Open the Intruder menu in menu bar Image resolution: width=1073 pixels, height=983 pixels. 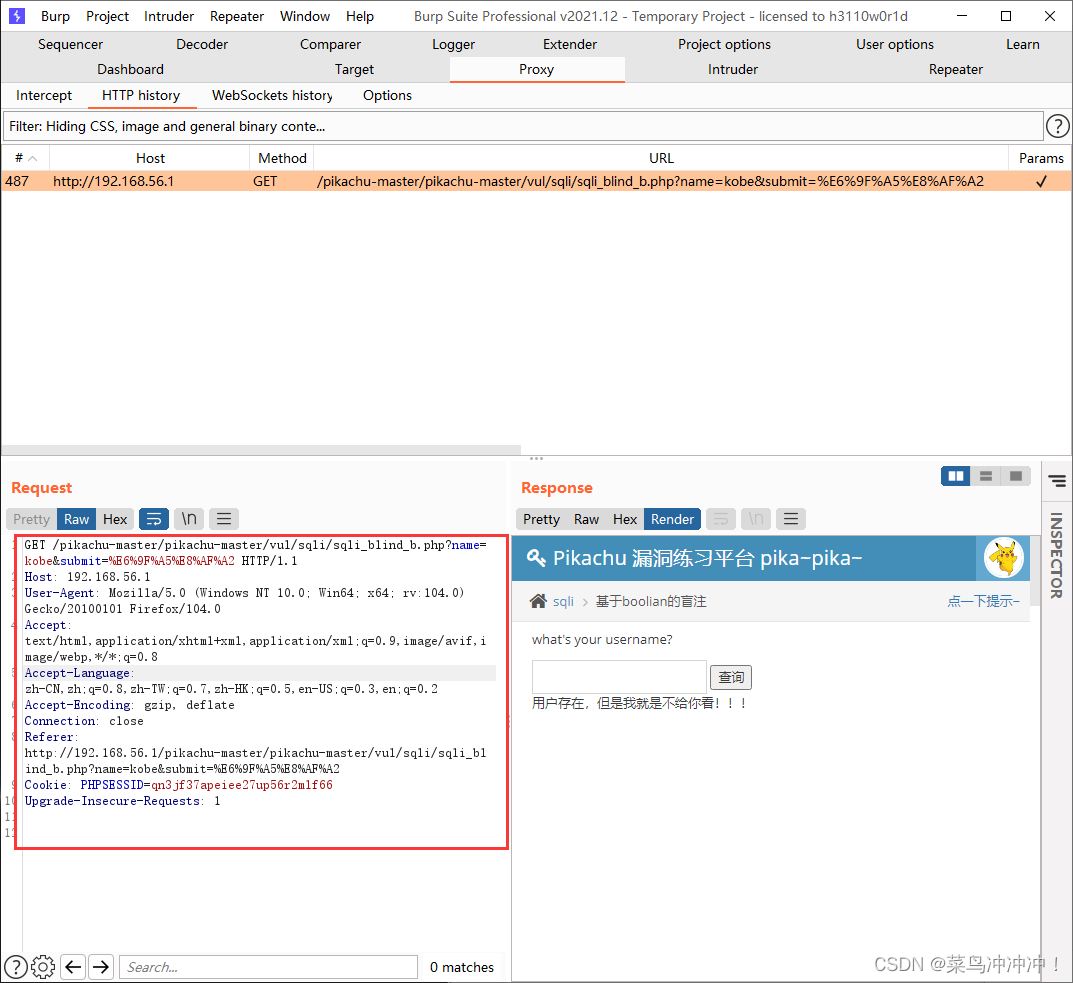[169, 16]
